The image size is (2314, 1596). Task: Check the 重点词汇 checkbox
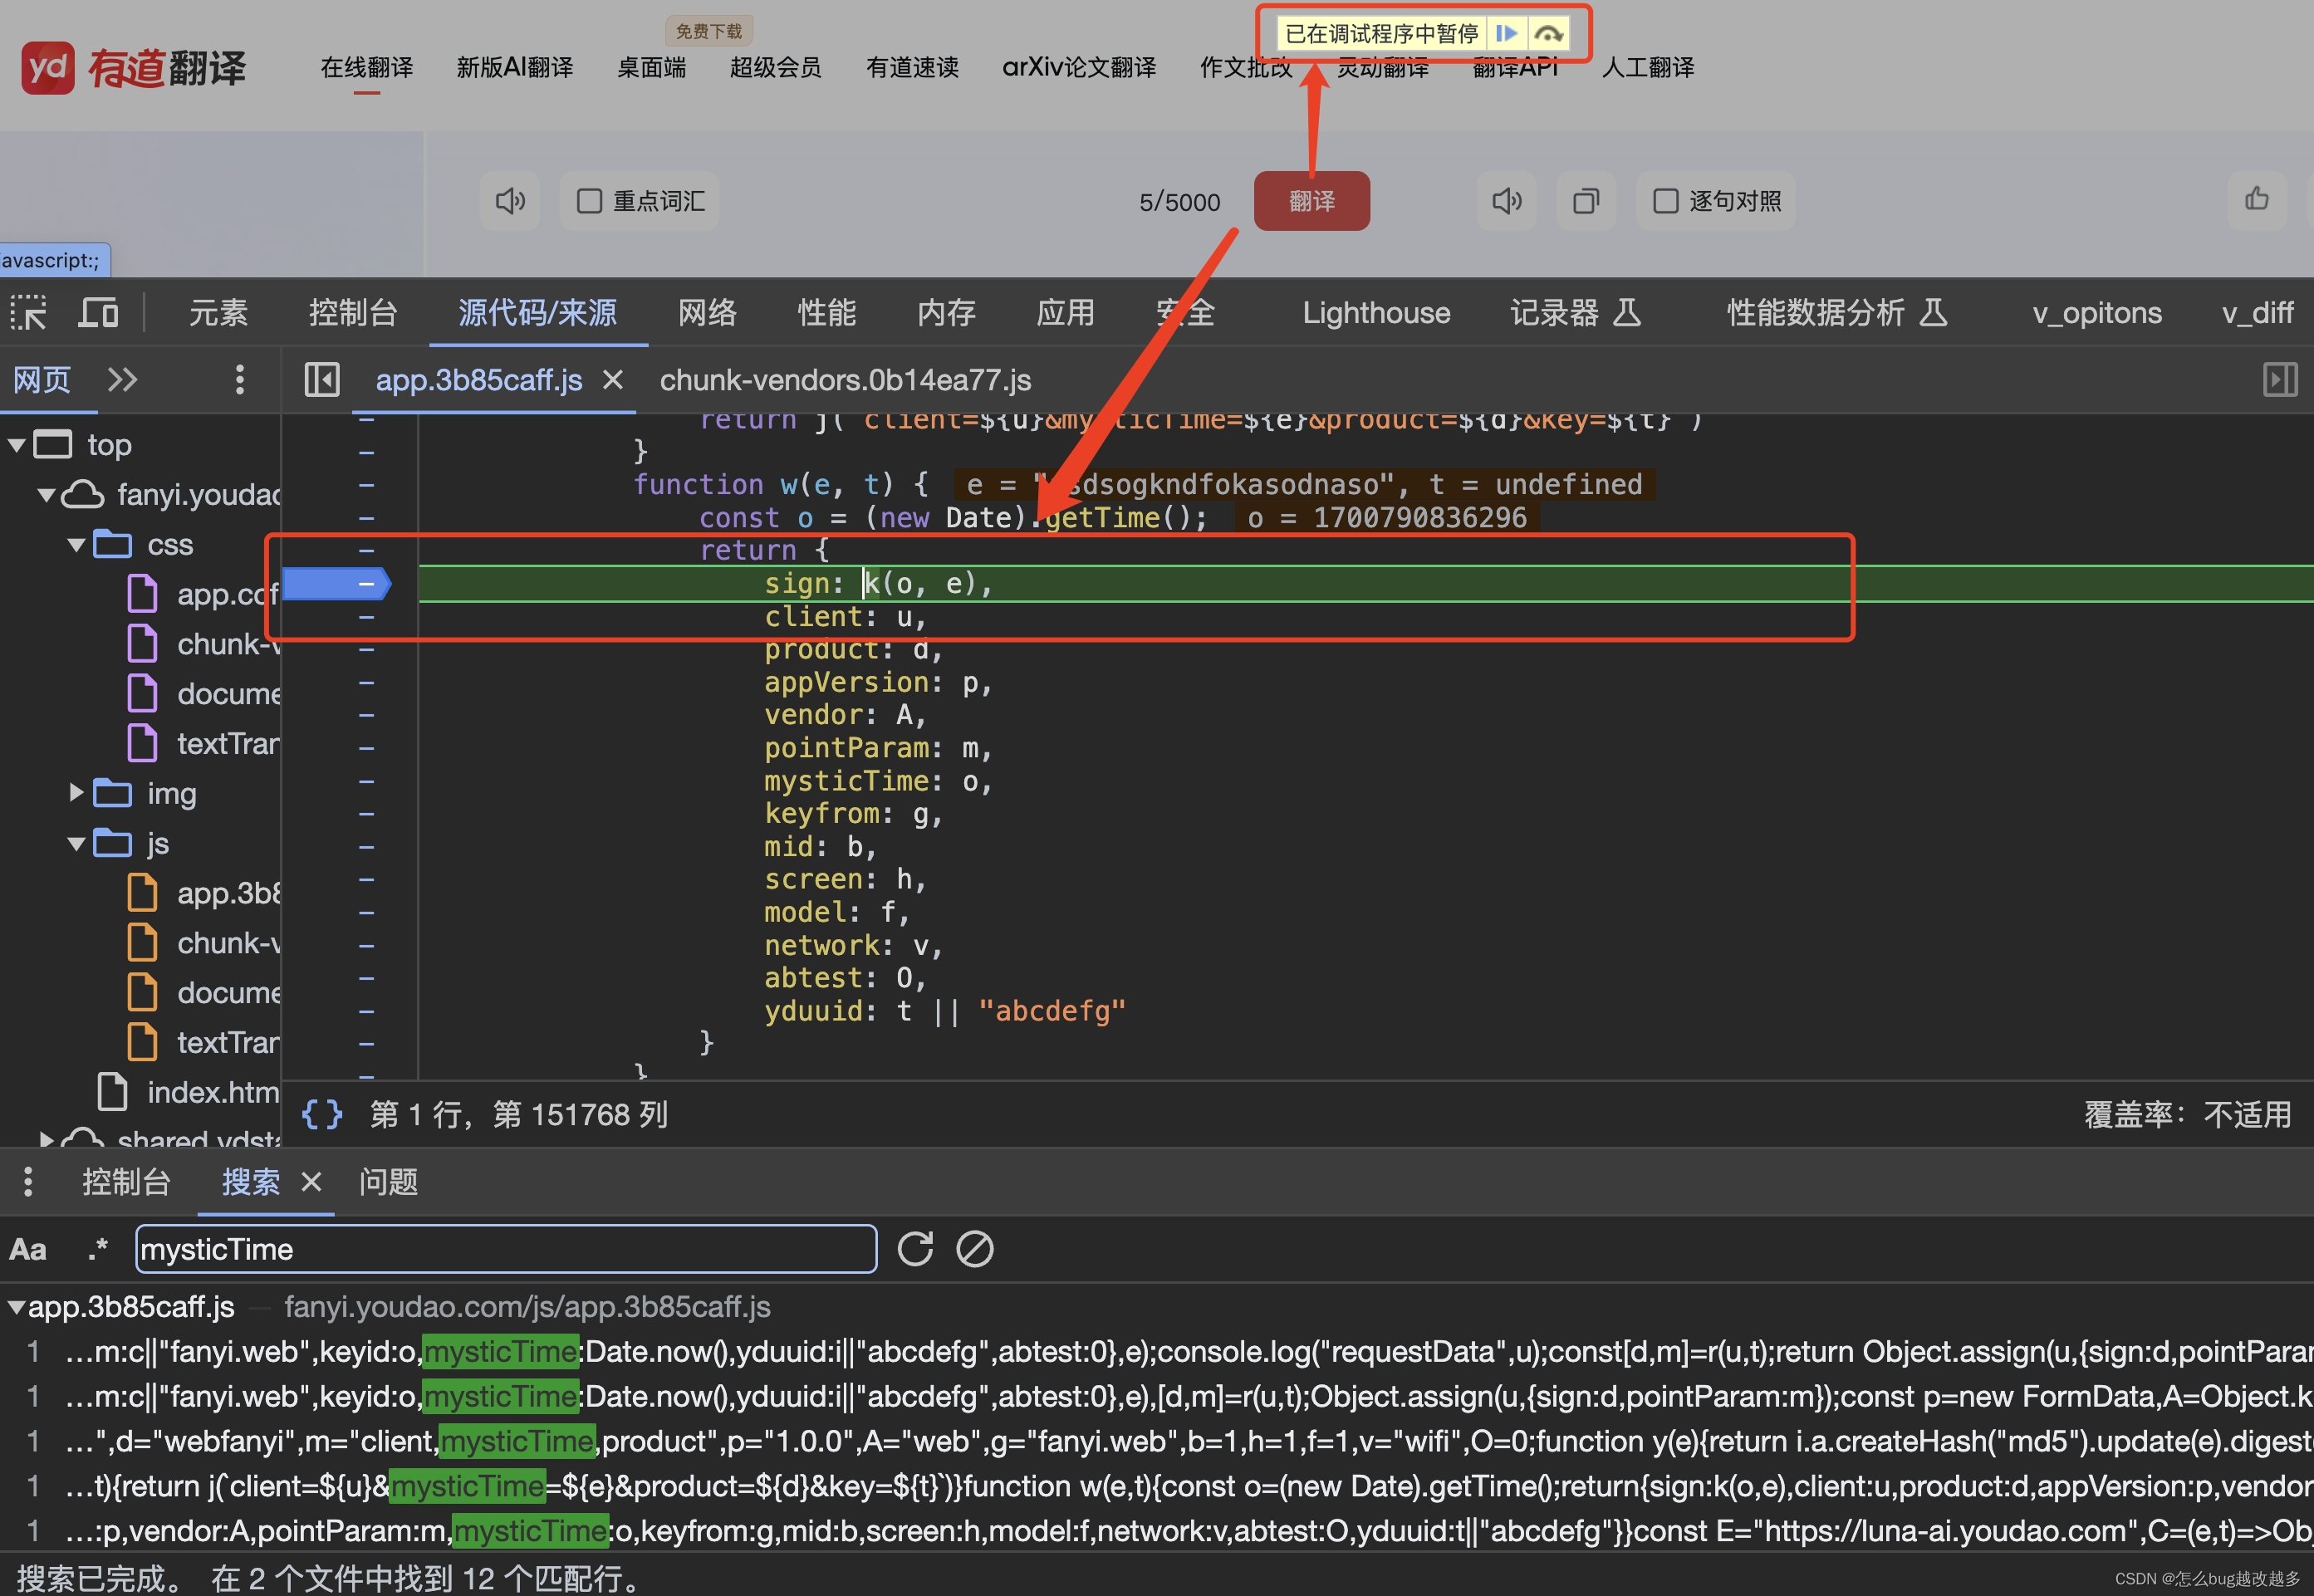pyautogui.click(x=589, y=201)
